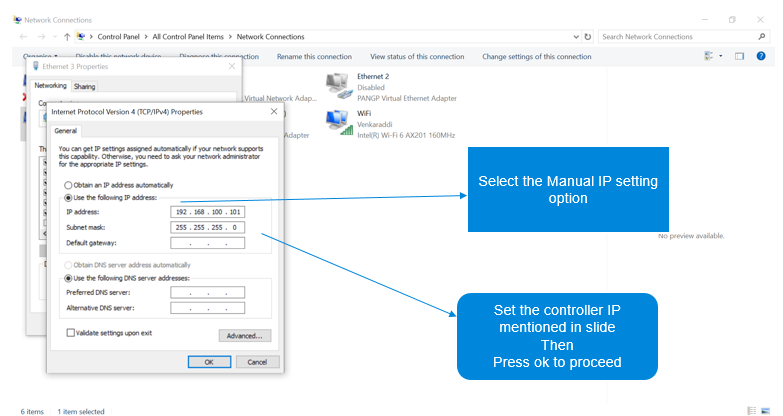Open the address bar history dropdown

[x=576, y=36]
